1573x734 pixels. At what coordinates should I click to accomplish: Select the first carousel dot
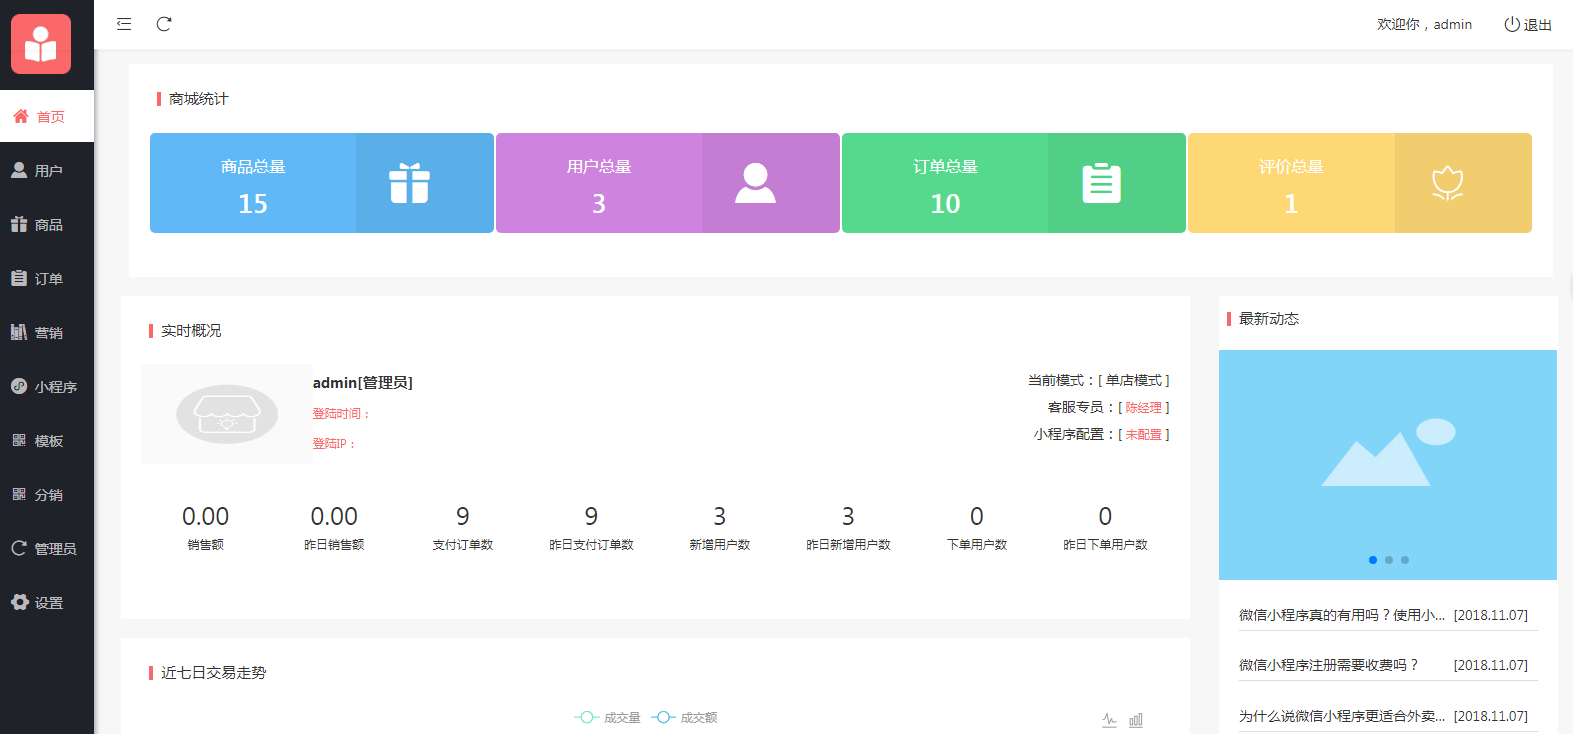pos(1373,560)
